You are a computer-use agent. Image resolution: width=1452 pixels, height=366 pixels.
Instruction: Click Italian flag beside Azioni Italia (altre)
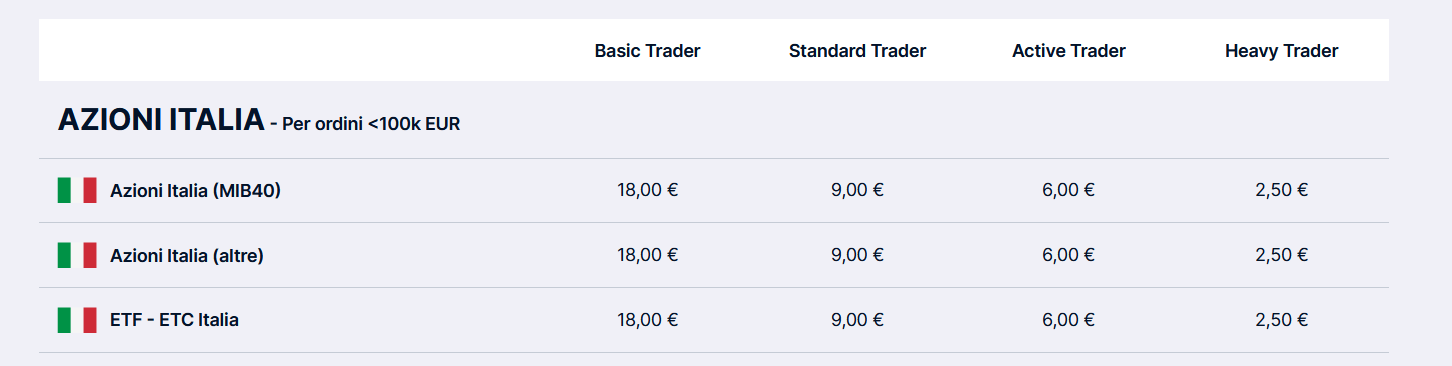[77, 255]
